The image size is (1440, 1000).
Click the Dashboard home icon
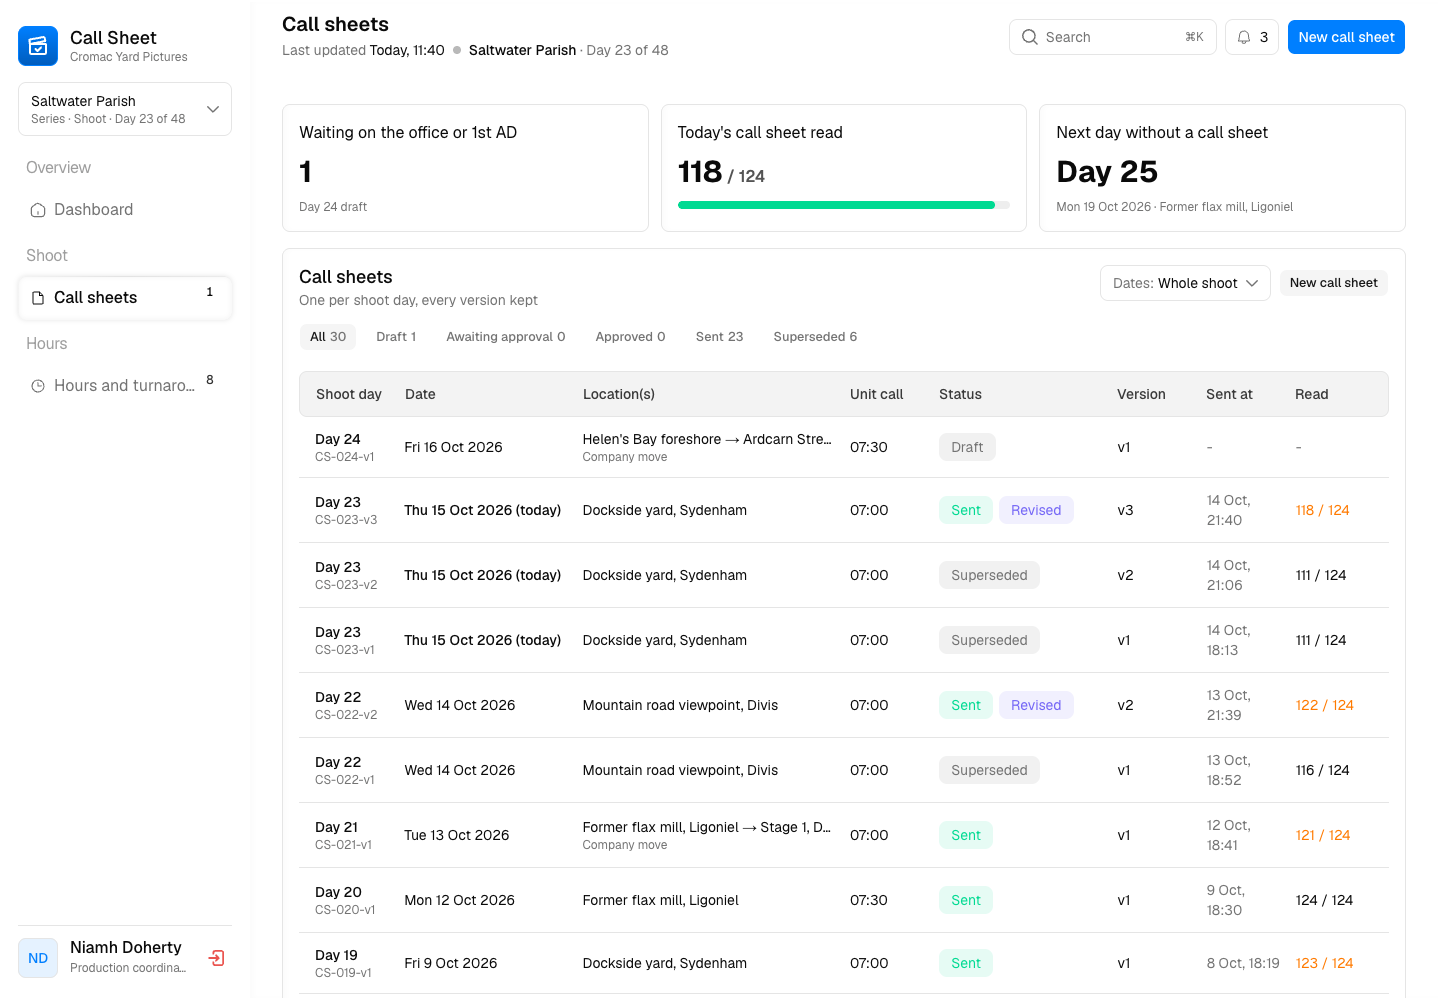pyautogui.click(x=38, y=210)
